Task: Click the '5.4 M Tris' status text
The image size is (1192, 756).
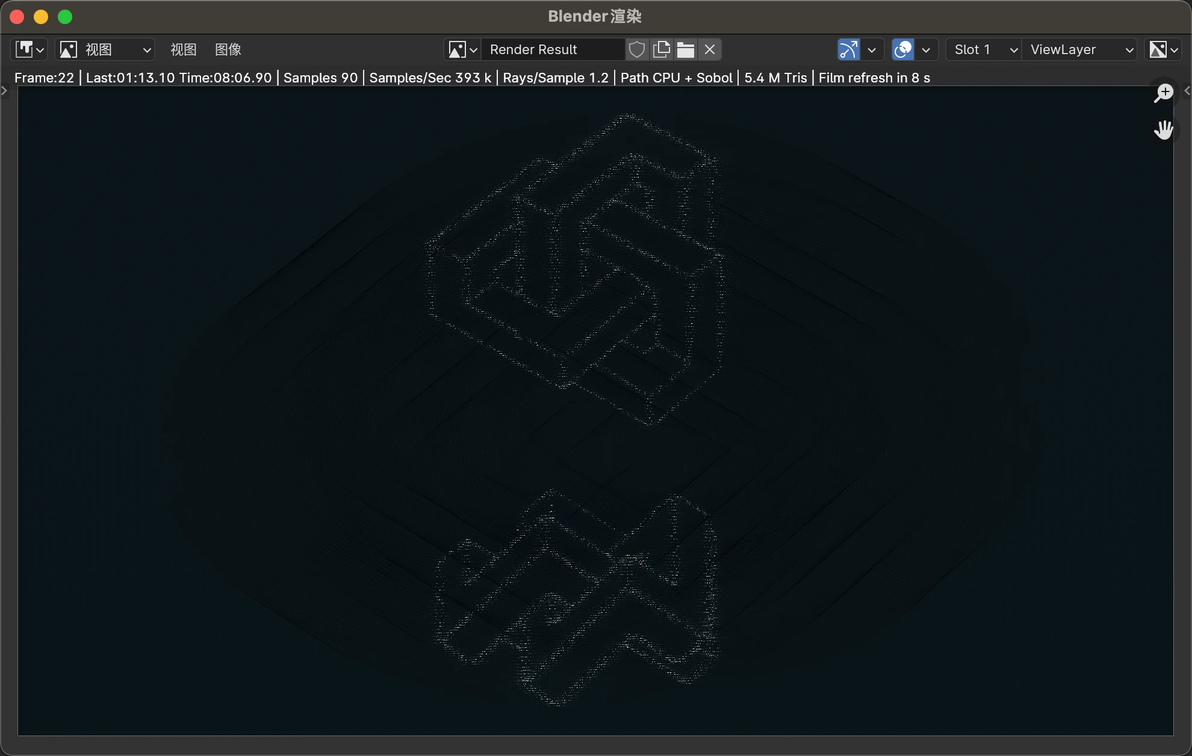Action: click(x=775, y=78)
